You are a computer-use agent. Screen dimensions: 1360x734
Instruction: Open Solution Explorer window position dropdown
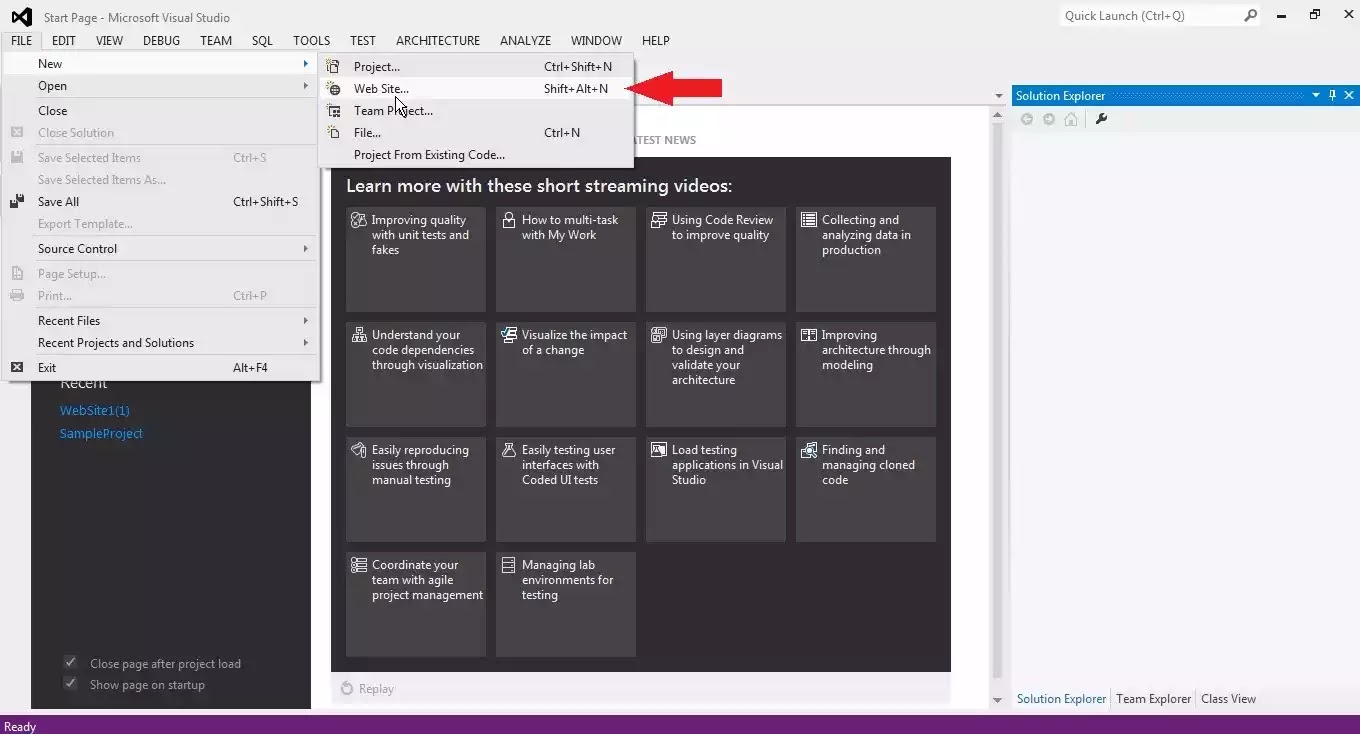coord(1316,96)
